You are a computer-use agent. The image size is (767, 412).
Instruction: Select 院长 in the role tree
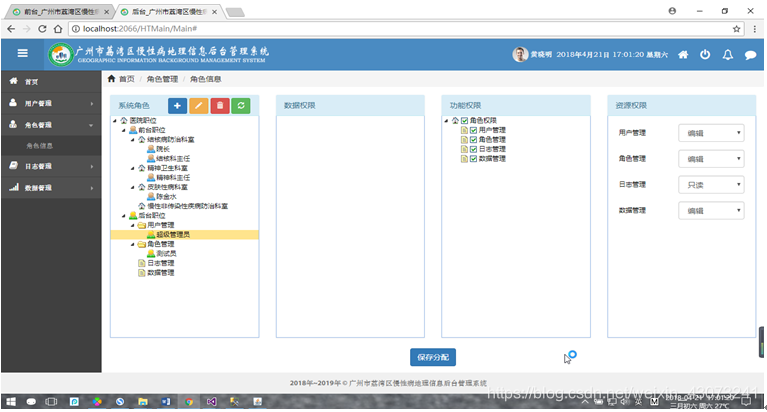click(x=163, y=149)
